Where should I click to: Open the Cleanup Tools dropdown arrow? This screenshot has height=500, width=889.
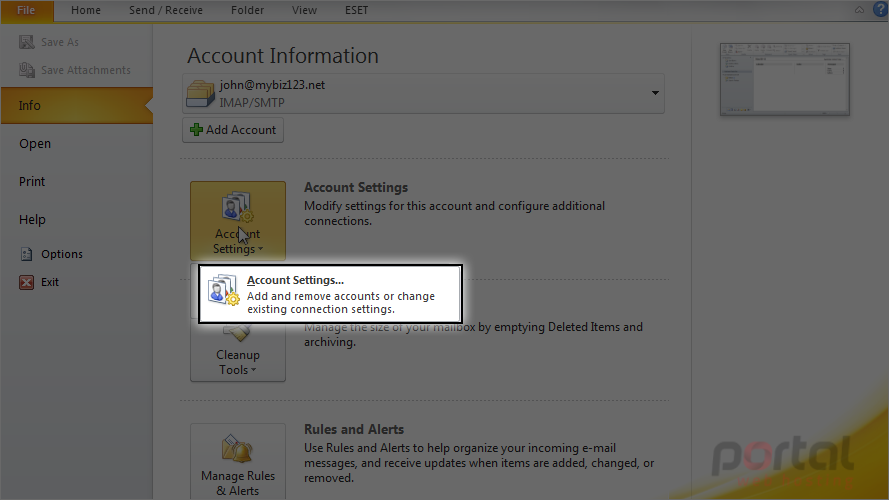(253, 370)
